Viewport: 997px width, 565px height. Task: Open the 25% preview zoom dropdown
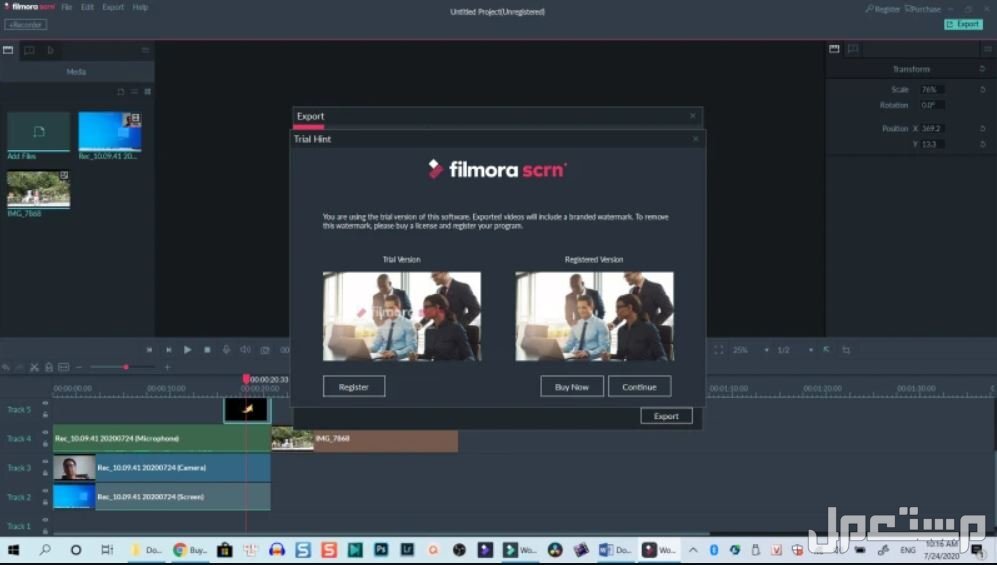[751, 350]
